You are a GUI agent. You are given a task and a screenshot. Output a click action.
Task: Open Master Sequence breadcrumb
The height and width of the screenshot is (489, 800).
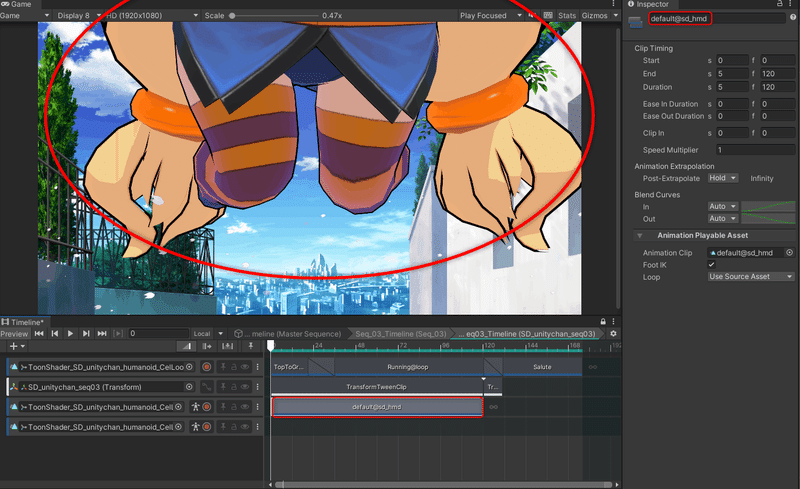click(x=292, y=334)
